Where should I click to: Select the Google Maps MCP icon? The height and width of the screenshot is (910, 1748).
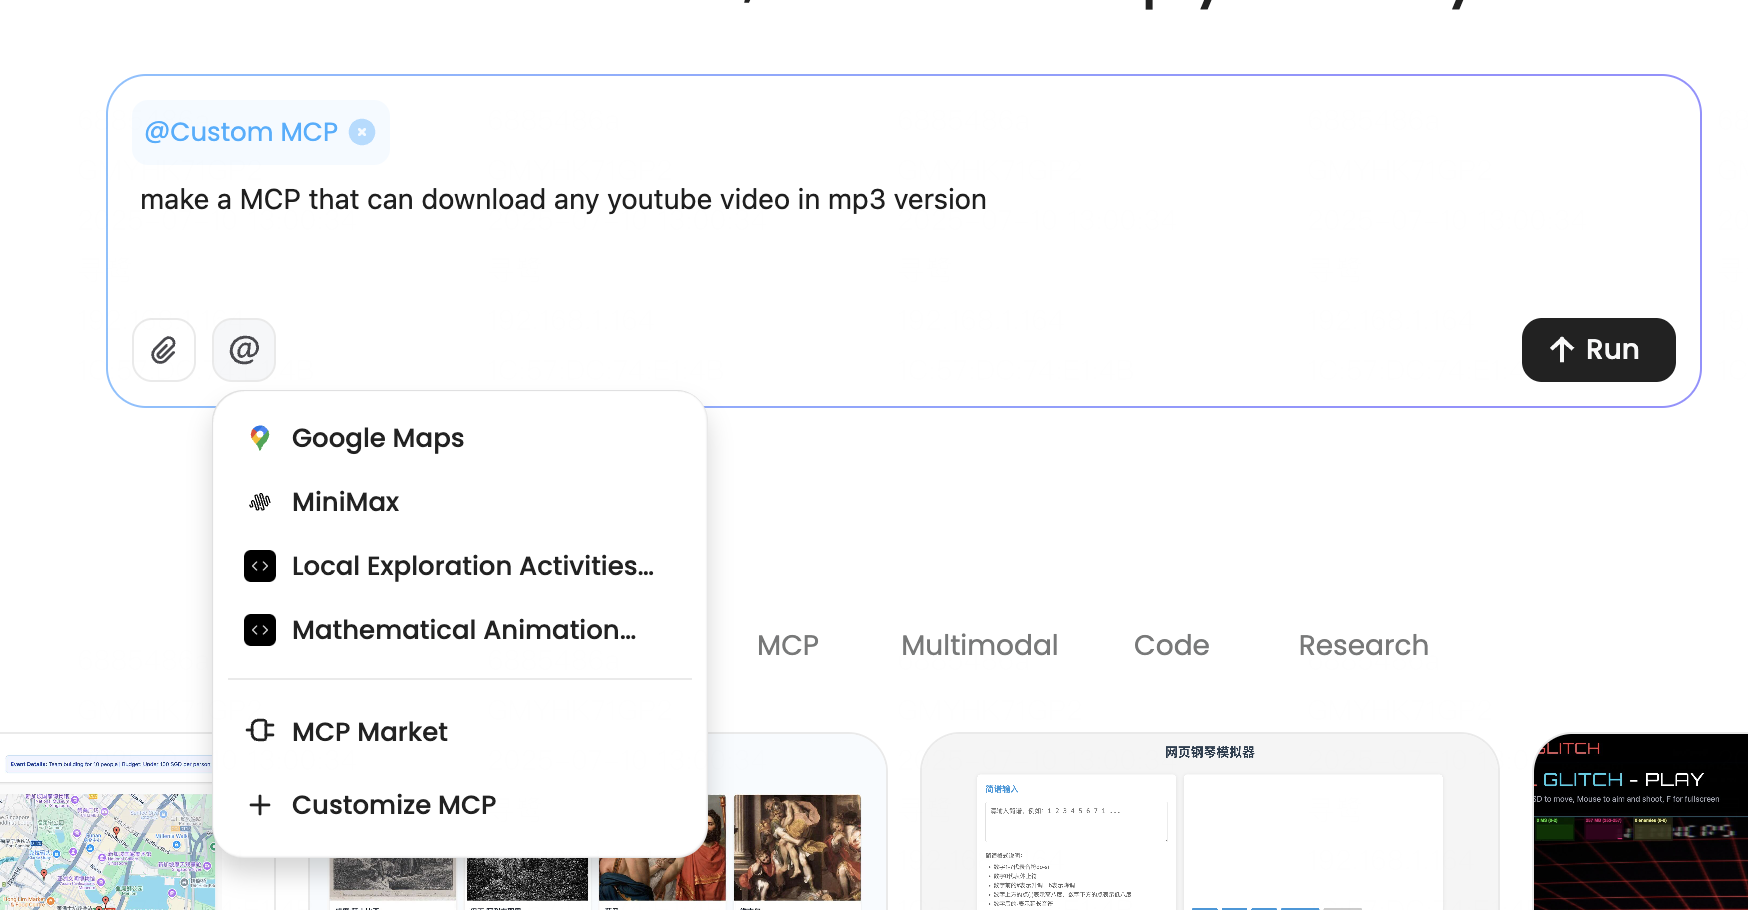tap(259, 437)
